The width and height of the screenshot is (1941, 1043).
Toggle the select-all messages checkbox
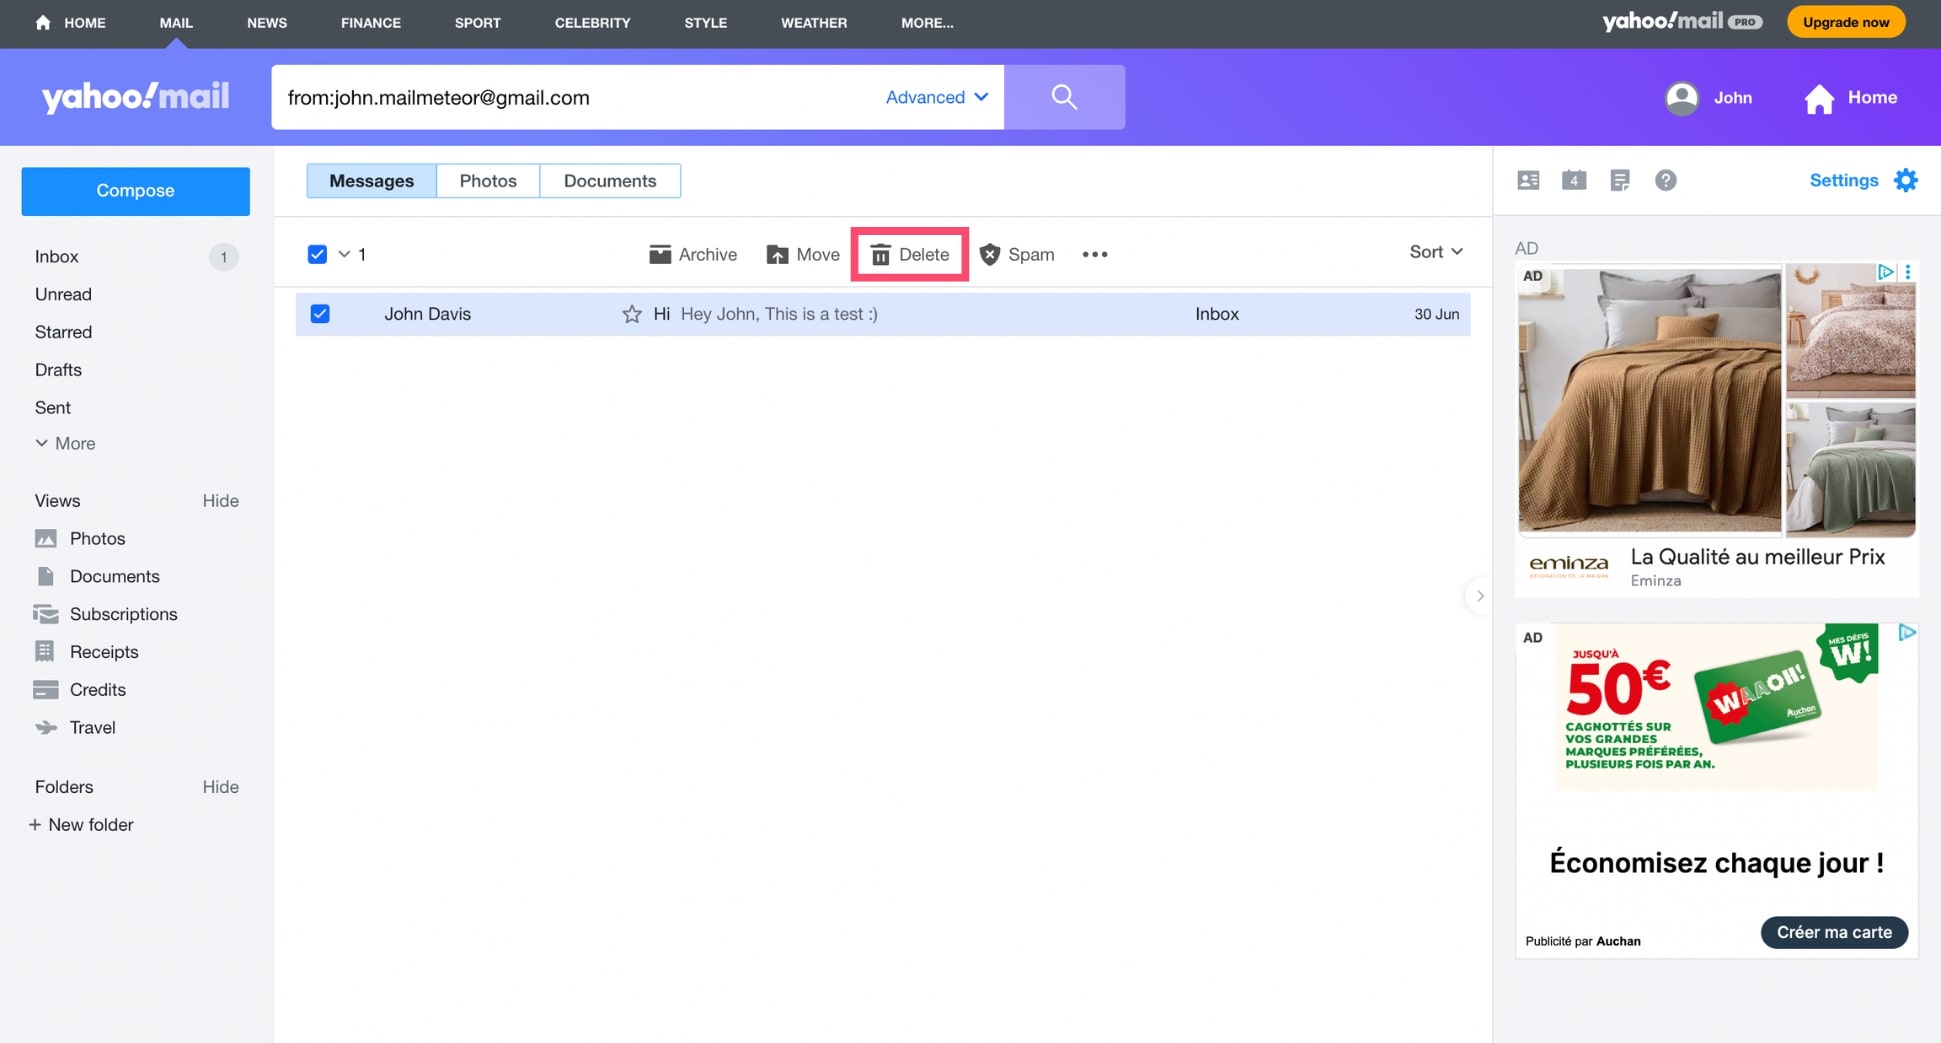[317, 254]
